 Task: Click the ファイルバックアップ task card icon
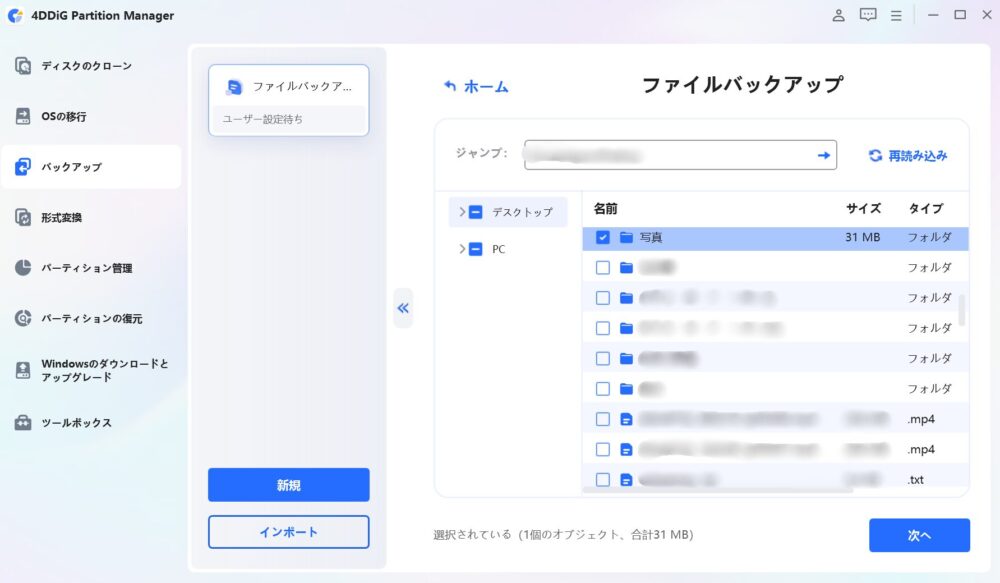coord(235,86)
